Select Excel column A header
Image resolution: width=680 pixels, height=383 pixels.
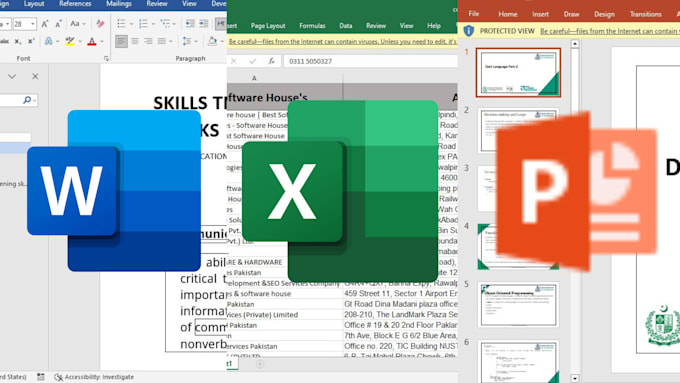pyautogui.click(x=285, y=78)
